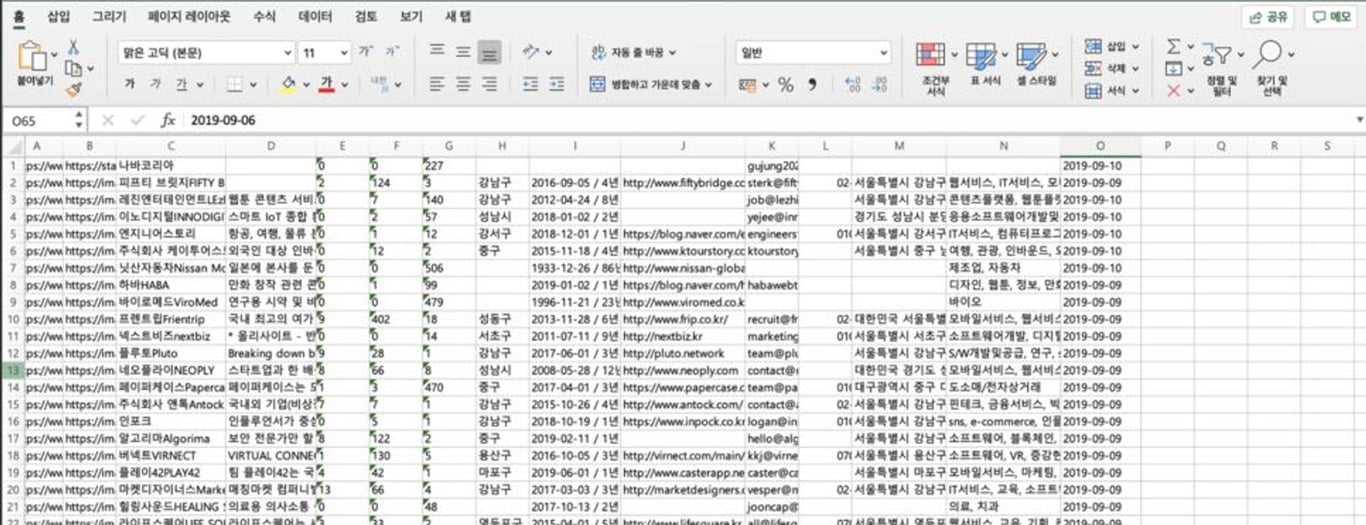Click the Copy icon in the clipboard group
The image size is (1366, 525).
click(x=72, y=69)
